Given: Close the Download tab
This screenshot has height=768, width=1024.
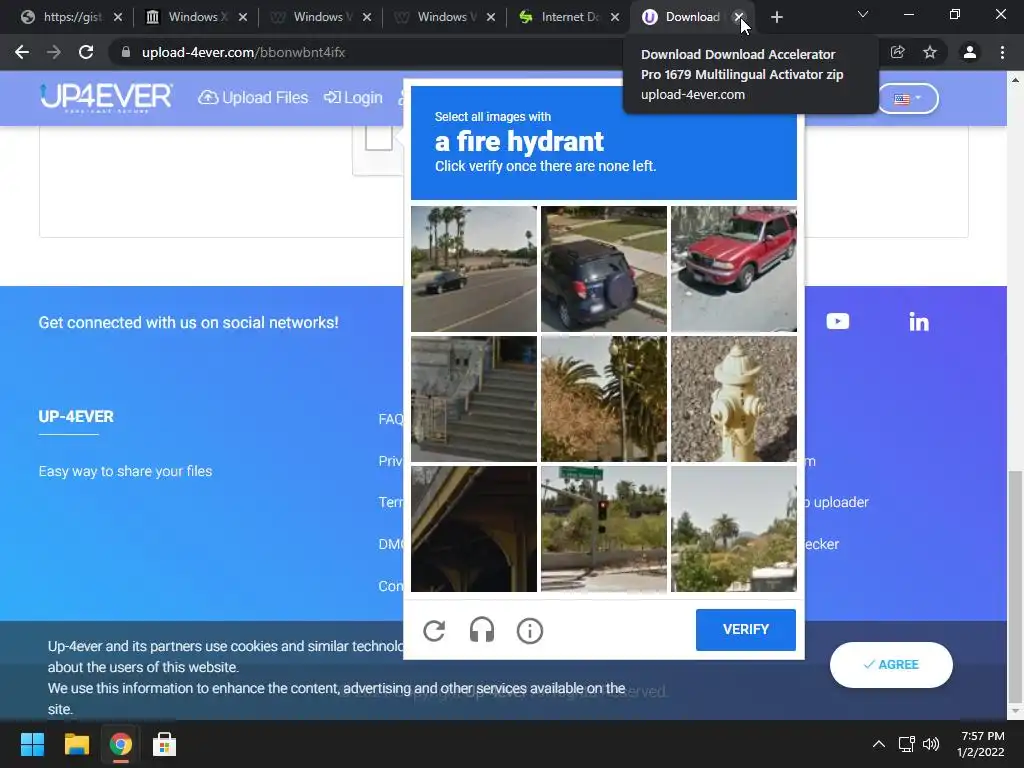Looking at the screenshot, I should point(739,17).
